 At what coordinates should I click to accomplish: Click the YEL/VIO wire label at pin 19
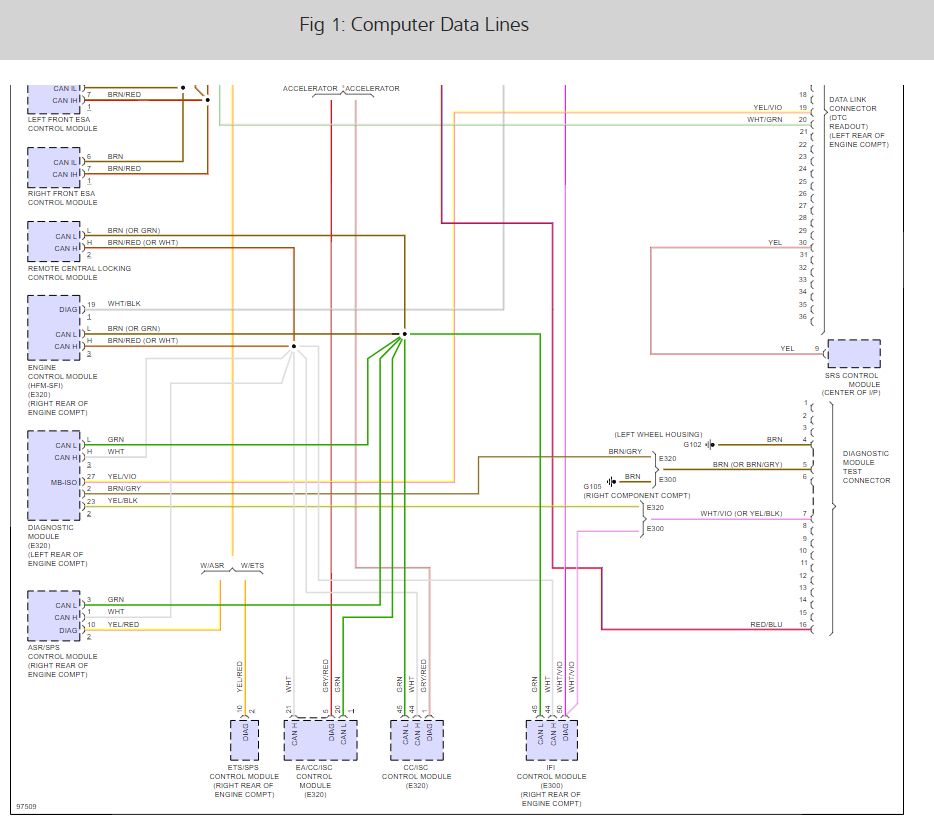point(767,107)
